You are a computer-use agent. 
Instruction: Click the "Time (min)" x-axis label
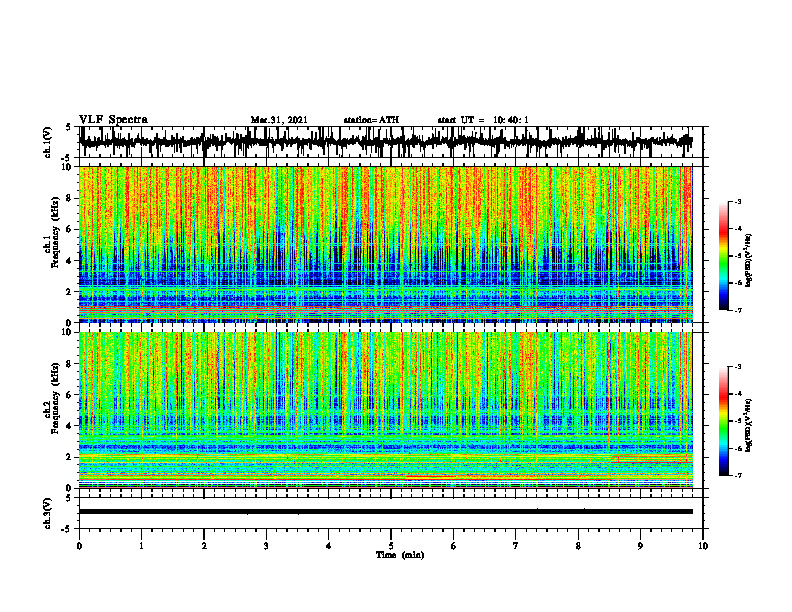(x=400, y=555)
